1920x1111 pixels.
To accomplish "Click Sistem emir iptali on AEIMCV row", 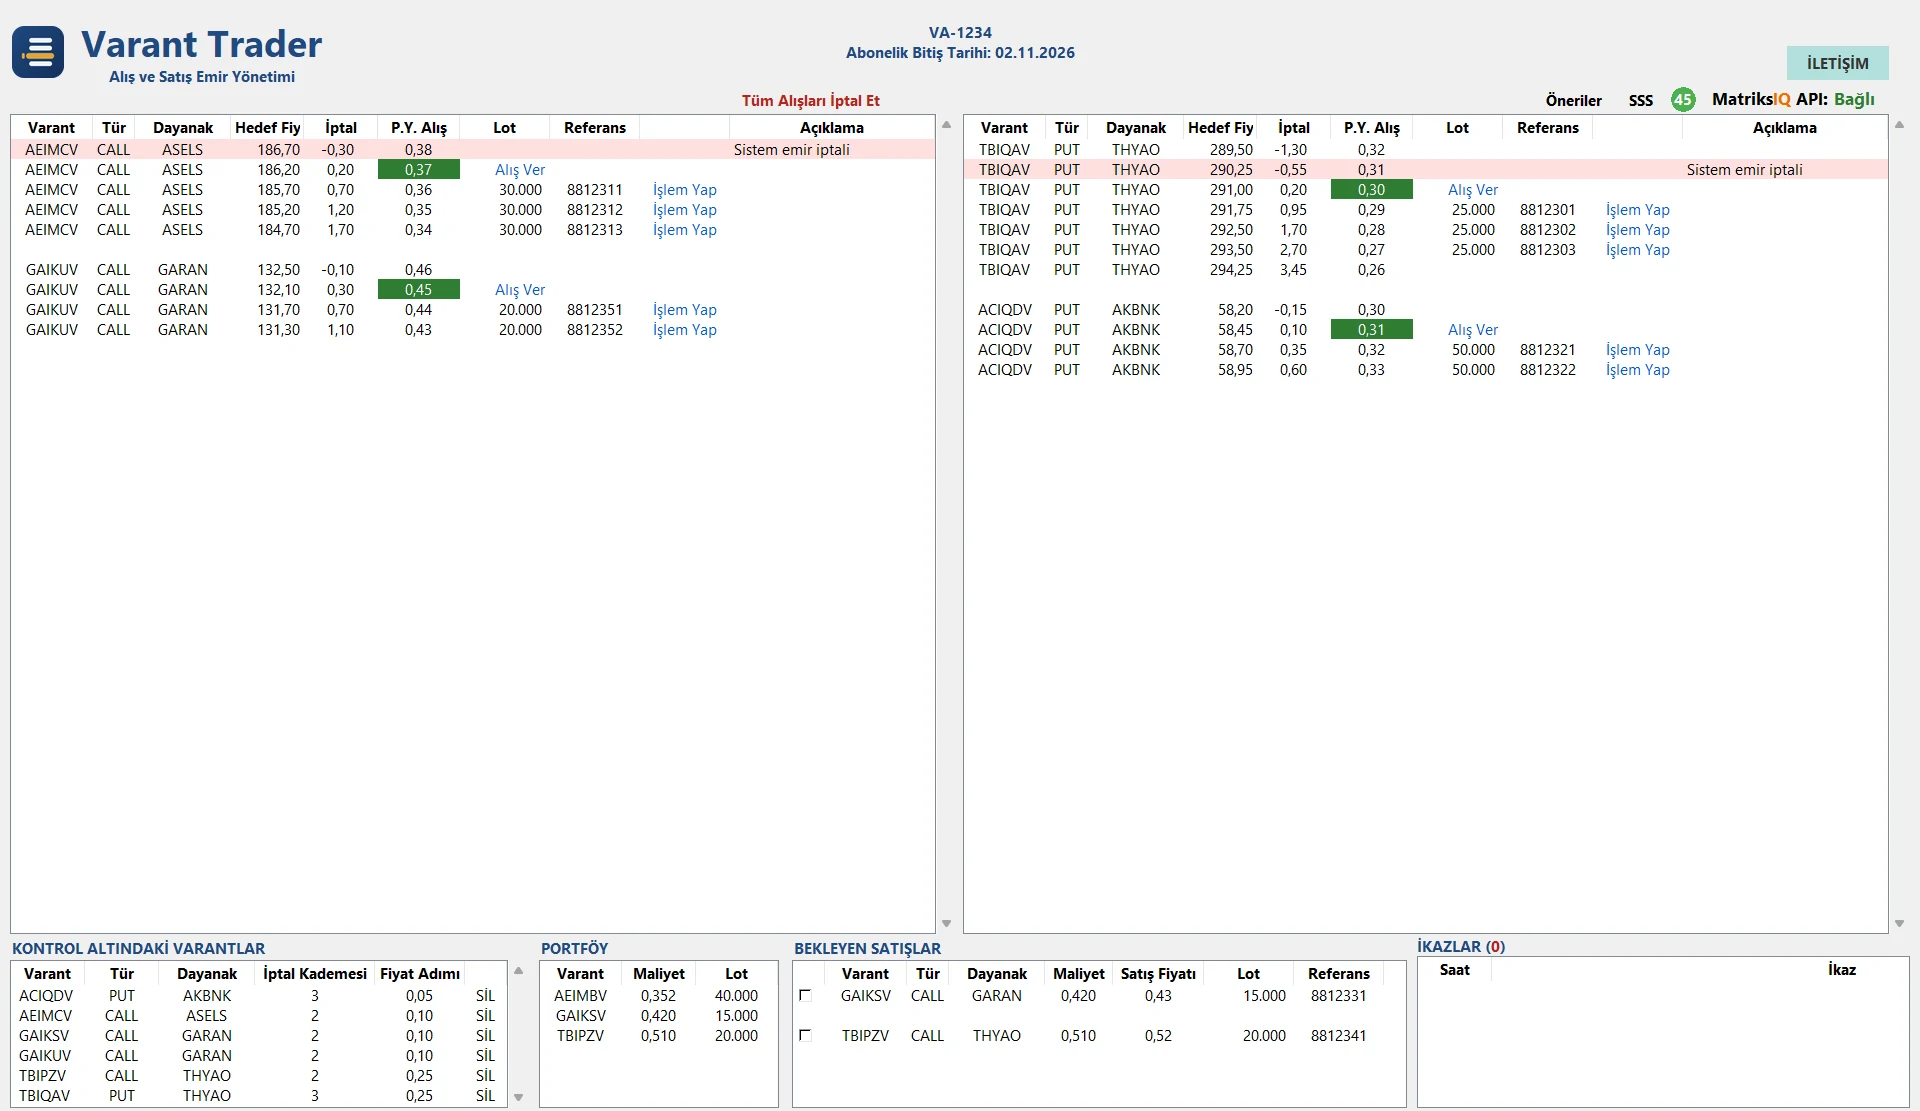I will coord(791,149).
